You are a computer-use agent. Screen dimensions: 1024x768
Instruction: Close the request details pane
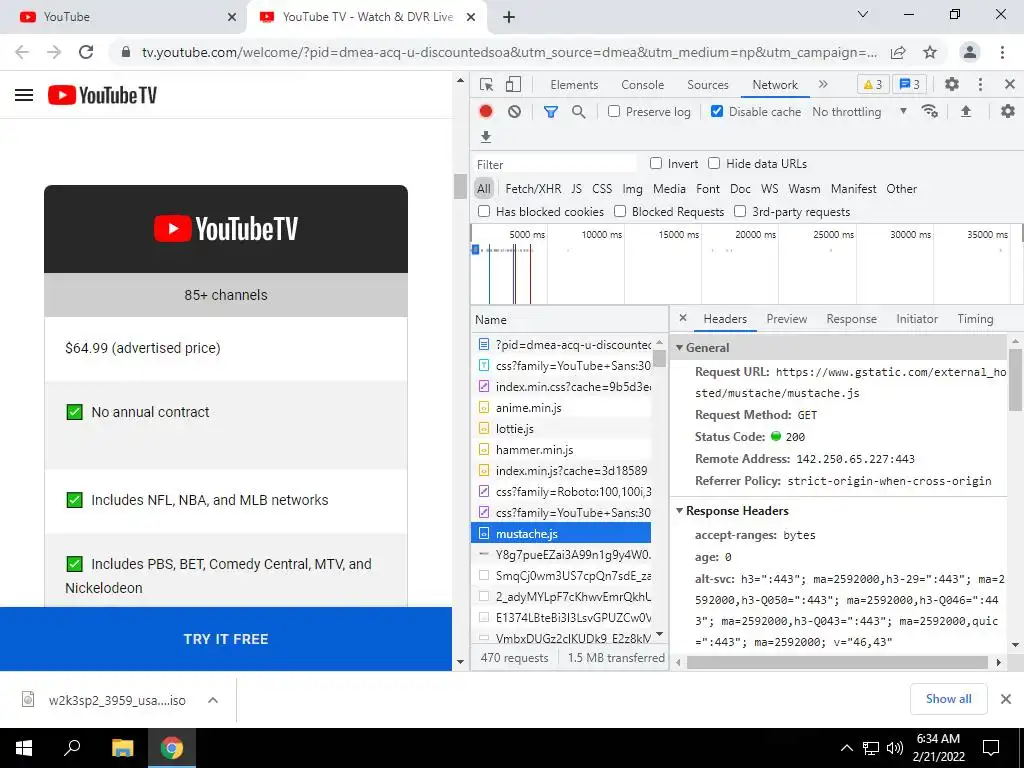682,318
